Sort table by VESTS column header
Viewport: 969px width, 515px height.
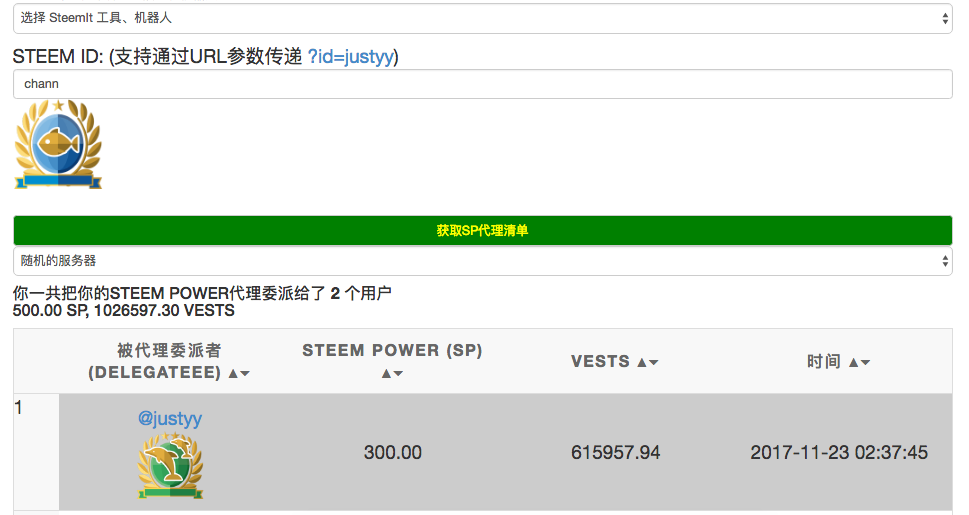615,362
